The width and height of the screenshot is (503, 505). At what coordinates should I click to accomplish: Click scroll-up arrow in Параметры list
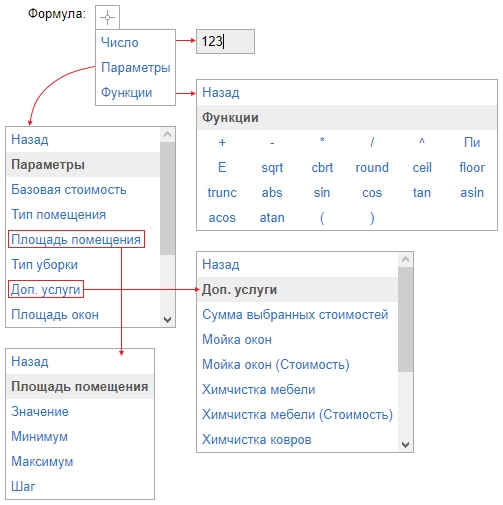click(167, 135)
